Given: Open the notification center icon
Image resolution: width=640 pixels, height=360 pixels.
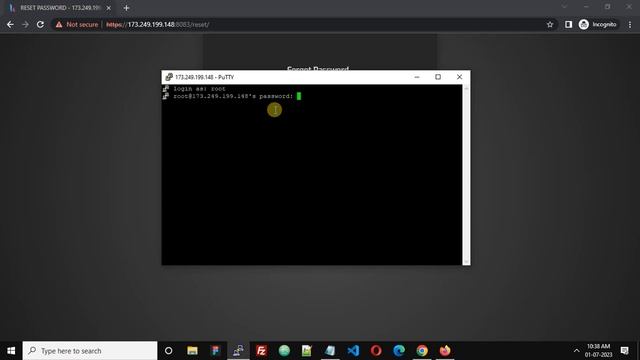Looking at the screenshot, I should coord(624,351).
